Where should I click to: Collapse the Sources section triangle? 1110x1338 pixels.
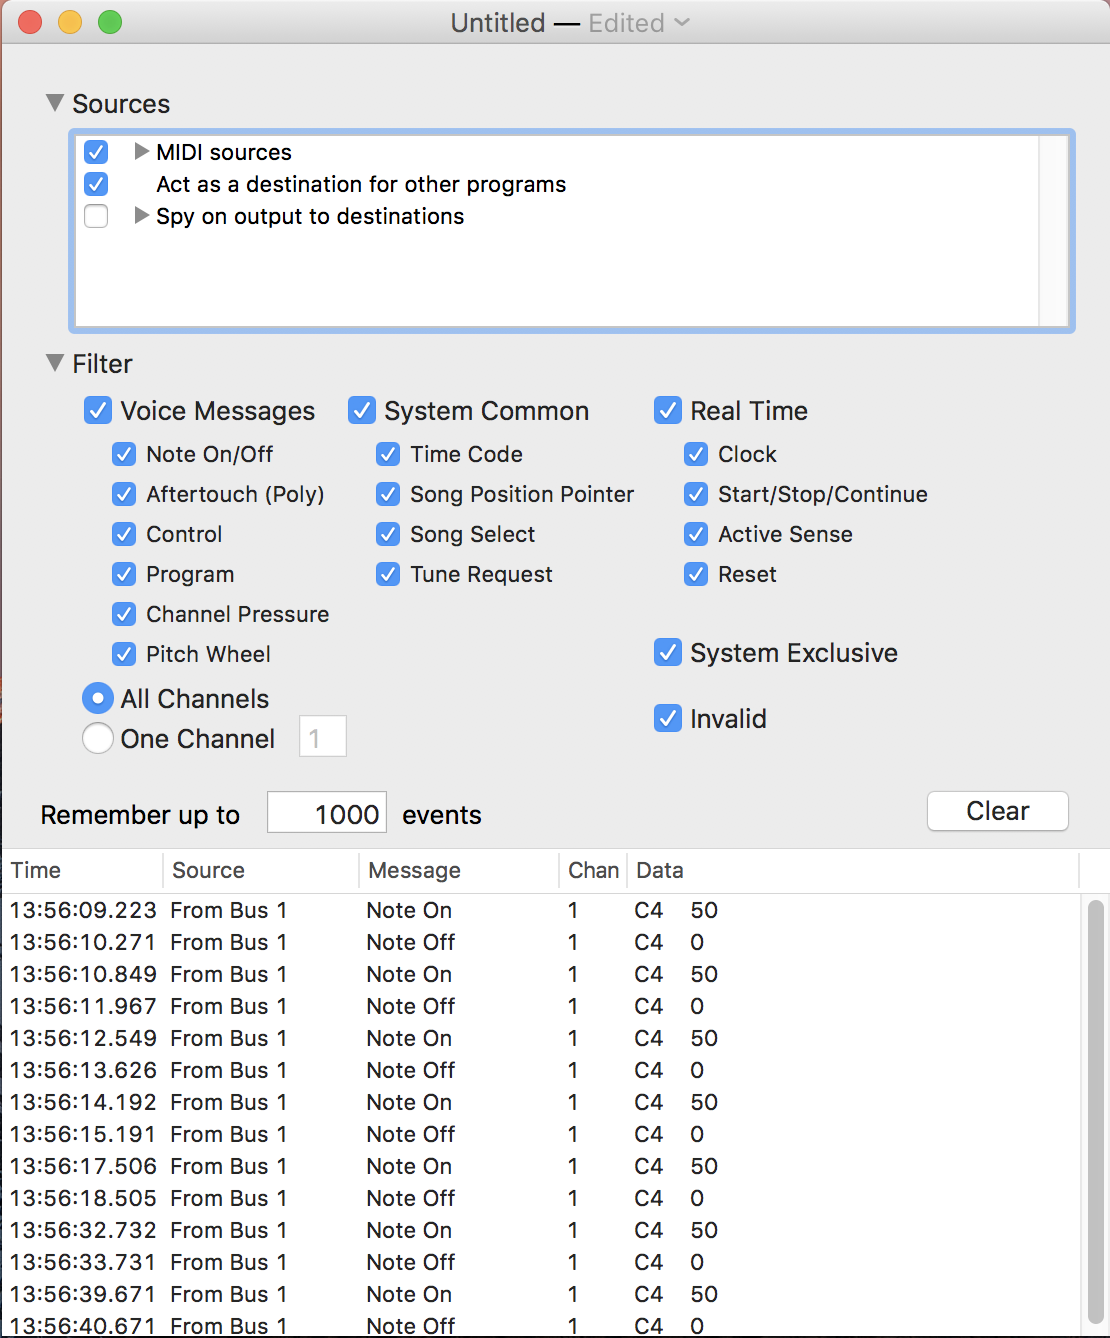coord(55,103)
